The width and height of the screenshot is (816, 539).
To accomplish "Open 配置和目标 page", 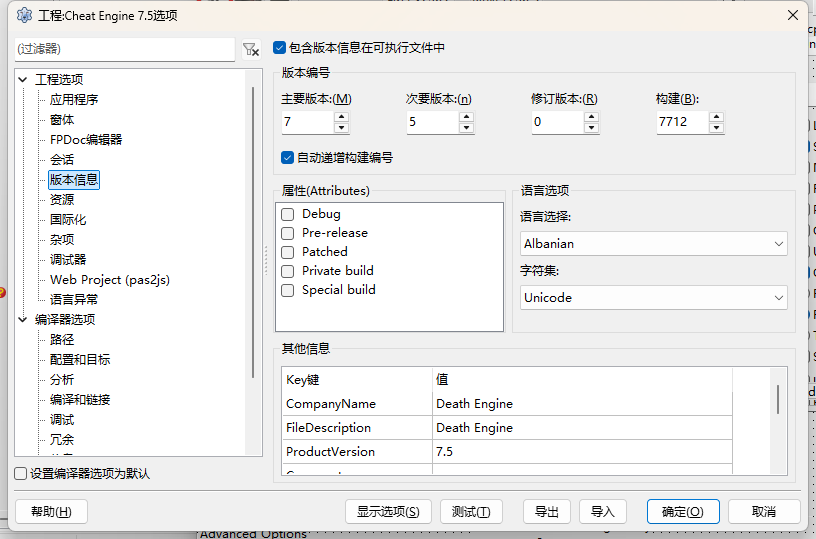I will tap(80, 360).
